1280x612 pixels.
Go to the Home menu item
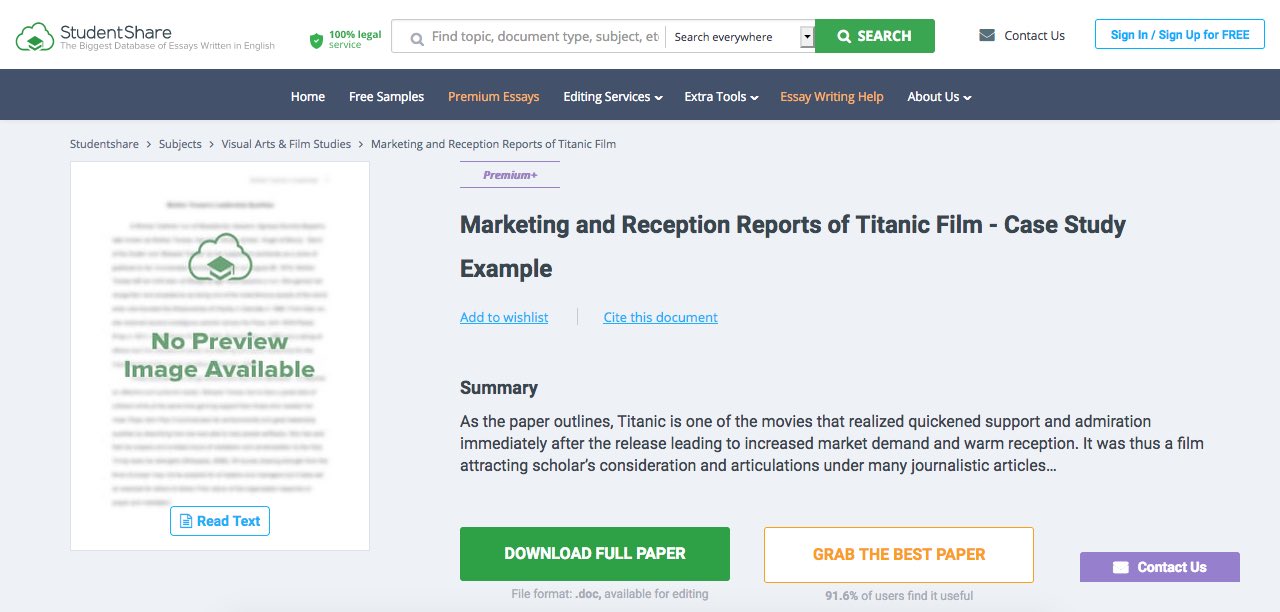pyautogui.click(x=308, y=97)
